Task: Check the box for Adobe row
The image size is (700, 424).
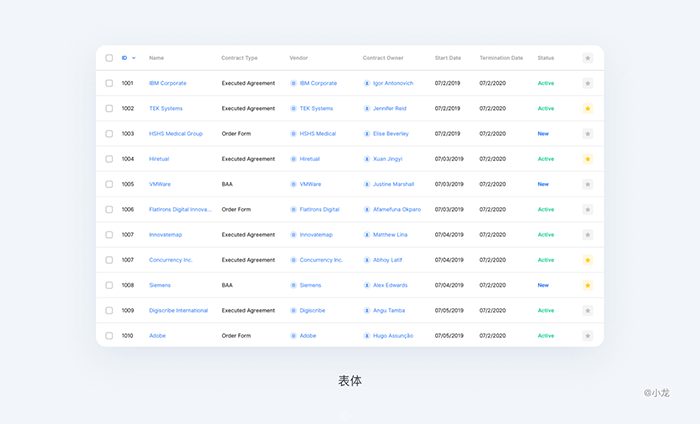Action: [x=109, y=336]
